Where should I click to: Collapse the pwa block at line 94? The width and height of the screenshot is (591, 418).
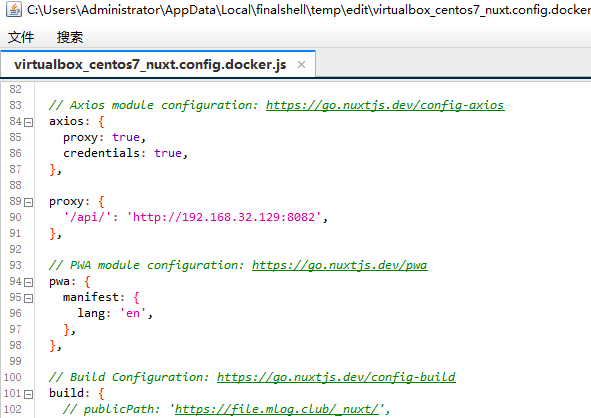(28, 282)
